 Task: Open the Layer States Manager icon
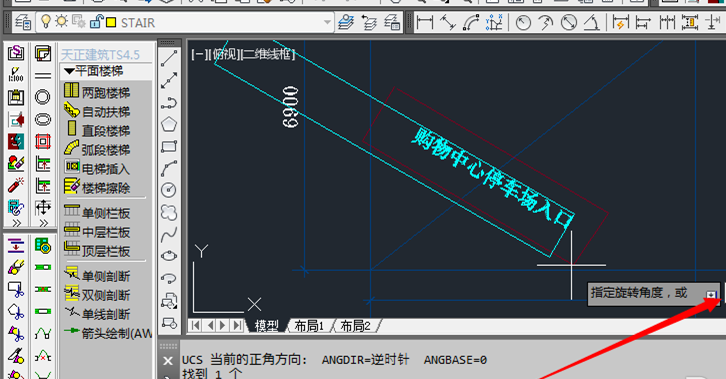click(392, 22)
